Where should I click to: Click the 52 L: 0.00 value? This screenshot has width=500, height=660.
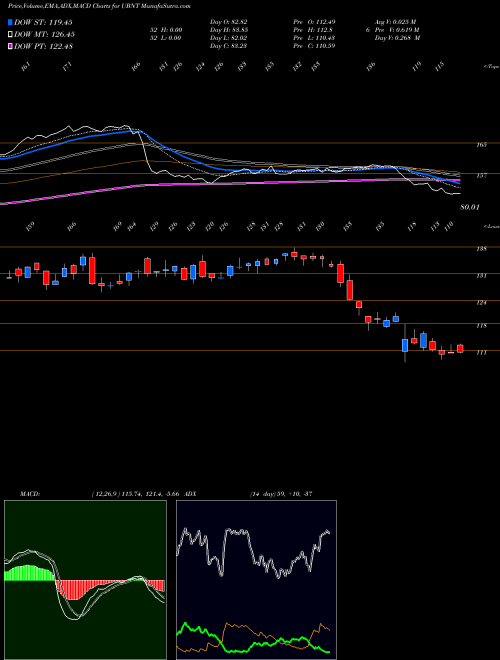click(168, 38)
